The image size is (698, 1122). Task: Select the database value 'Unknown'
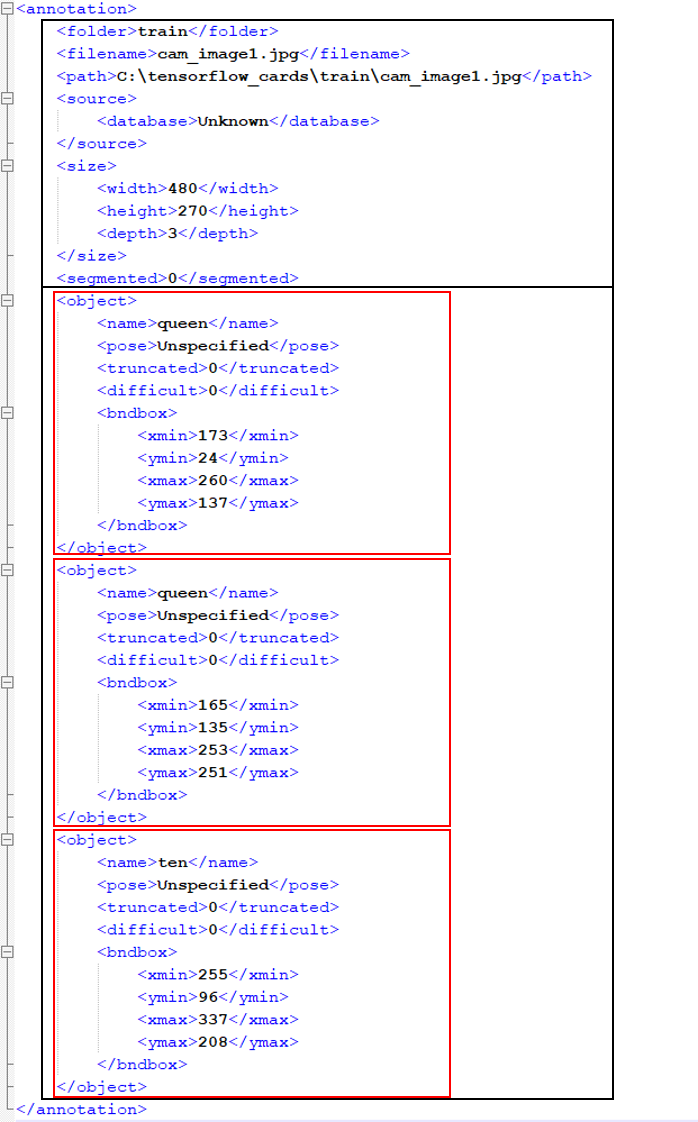click(233, 121)
